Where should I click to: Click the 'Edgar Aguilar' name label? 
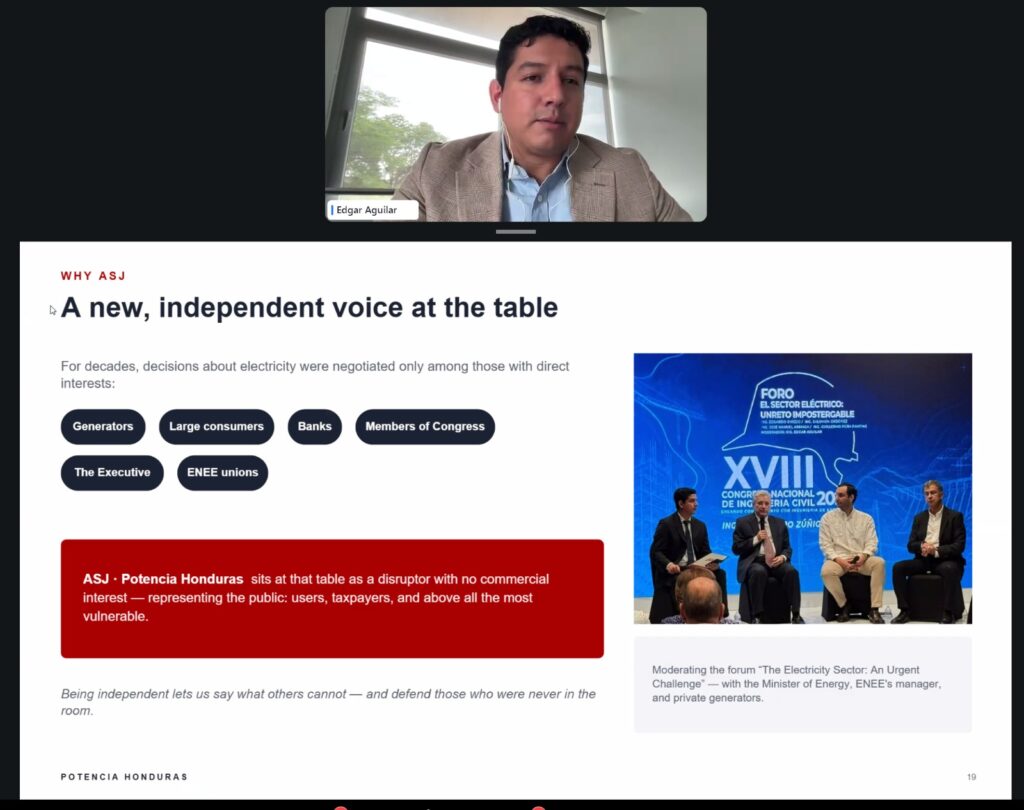point(372,210)
